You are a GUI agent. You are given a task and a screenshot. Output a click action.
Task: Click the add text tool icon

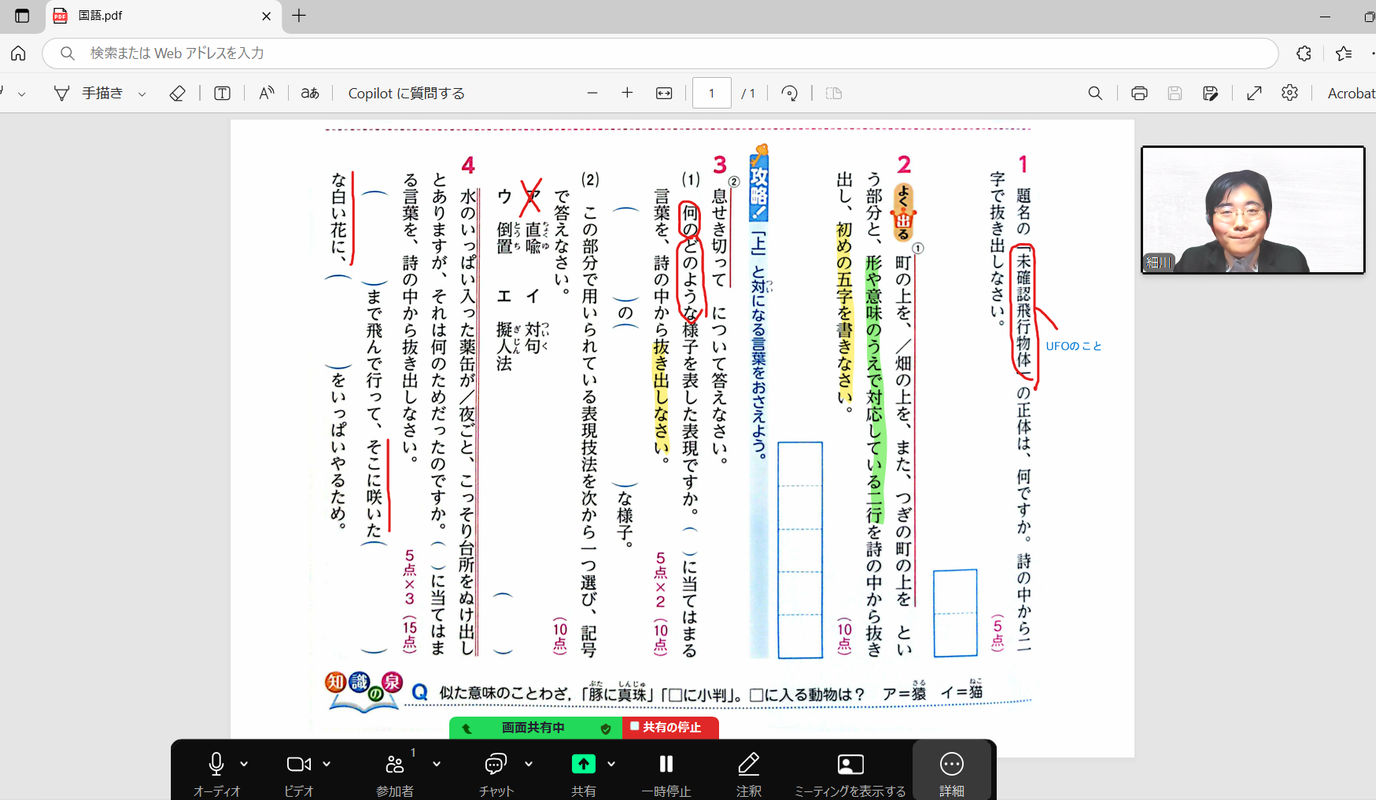[x=222, y=93]
